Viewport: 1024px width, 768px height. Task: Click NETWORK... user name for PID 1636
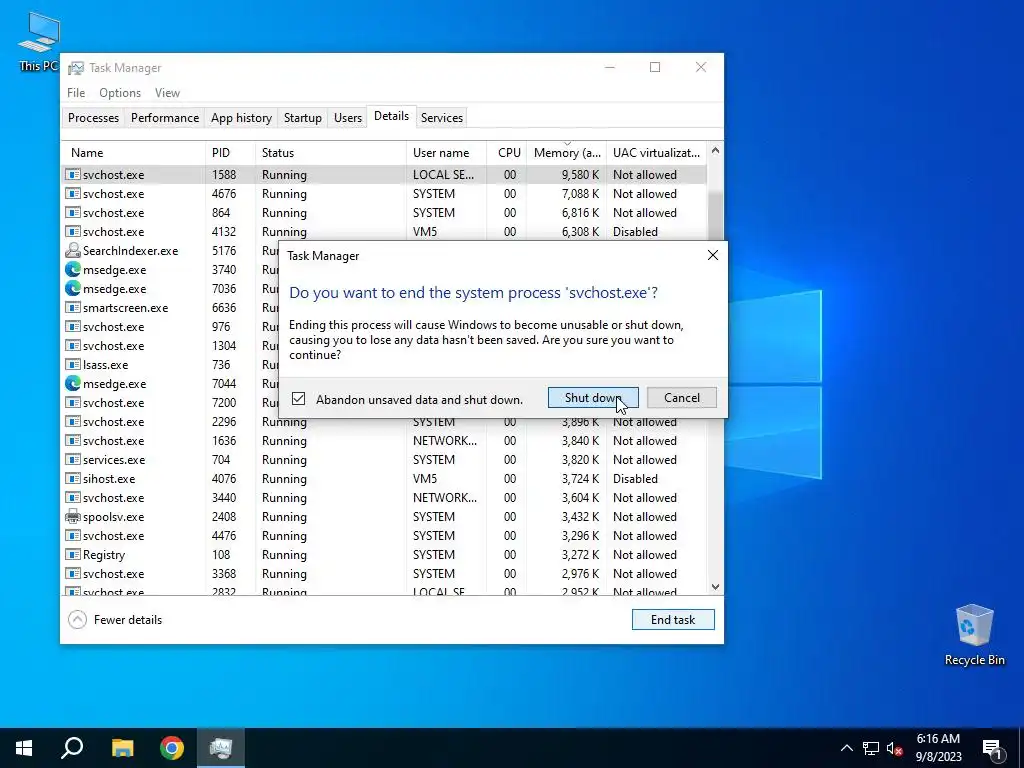click(x=445, y=441)
